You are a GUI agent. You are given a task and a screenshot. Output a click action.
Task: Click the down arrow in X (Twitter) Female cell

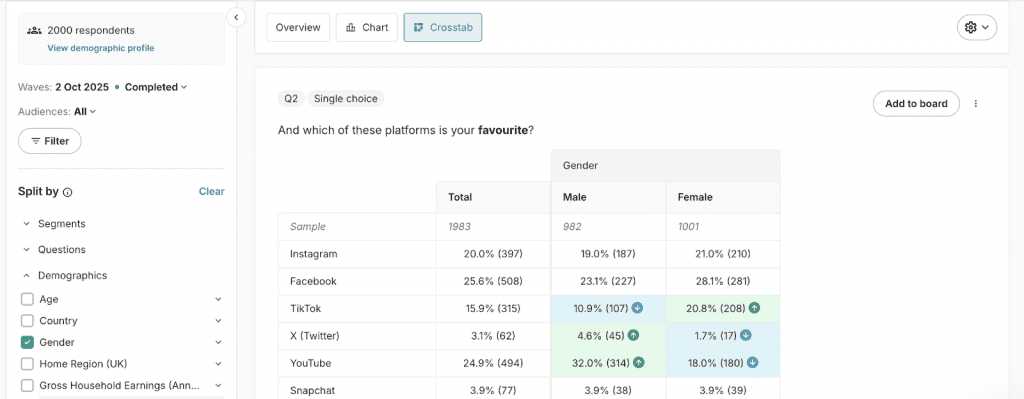746,336
